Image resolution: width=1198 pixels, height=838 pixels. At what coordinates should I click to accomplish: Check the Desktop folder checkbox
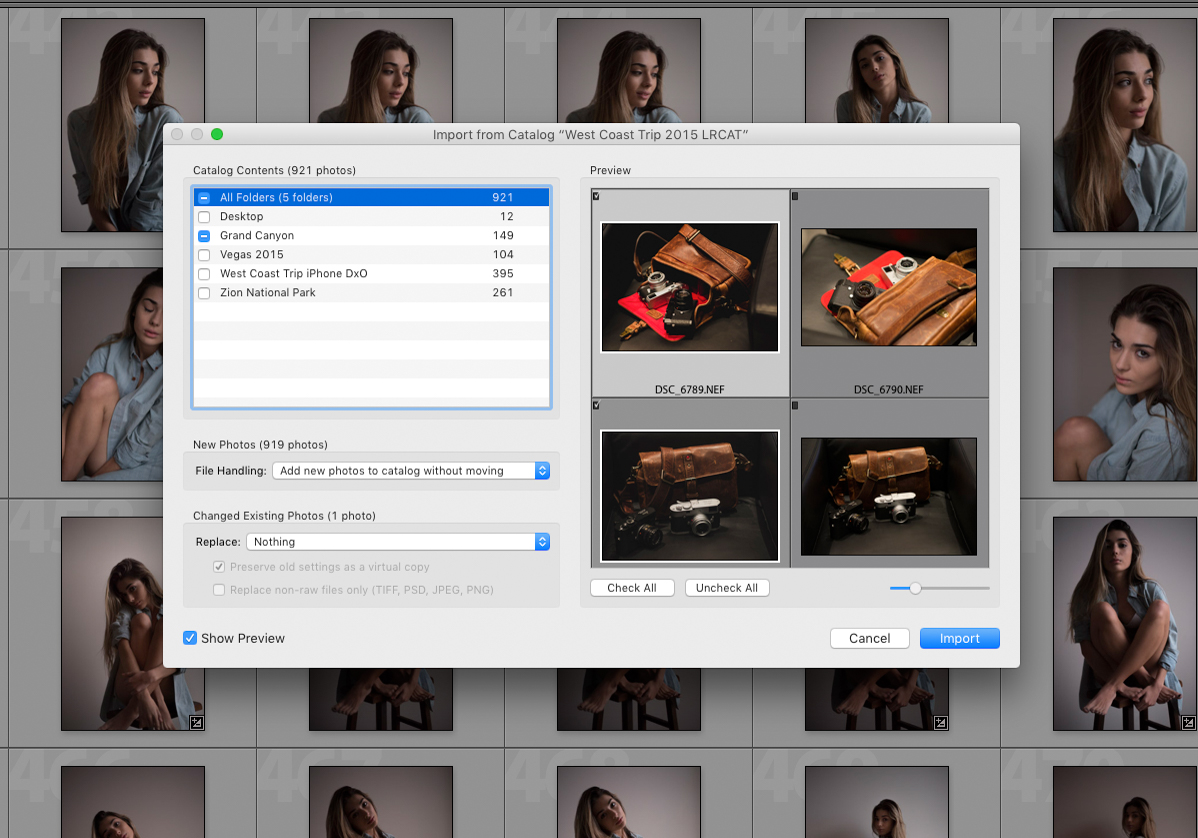coord(203,216)
